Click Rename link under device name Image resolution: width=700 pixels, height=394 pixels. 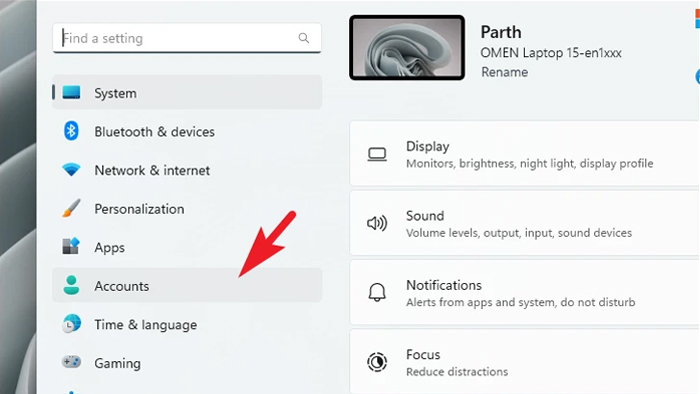pyautogui.click(x=504, y=72)
